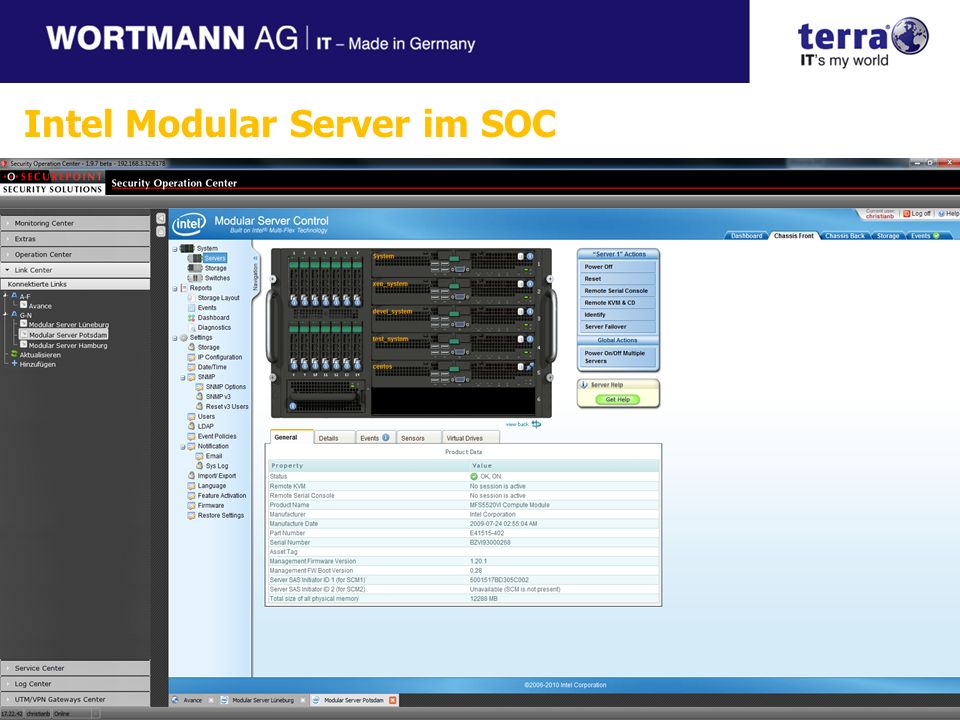Open Event Policies settings
Viewport: 960px width, 720px height.
click(217, 436)
